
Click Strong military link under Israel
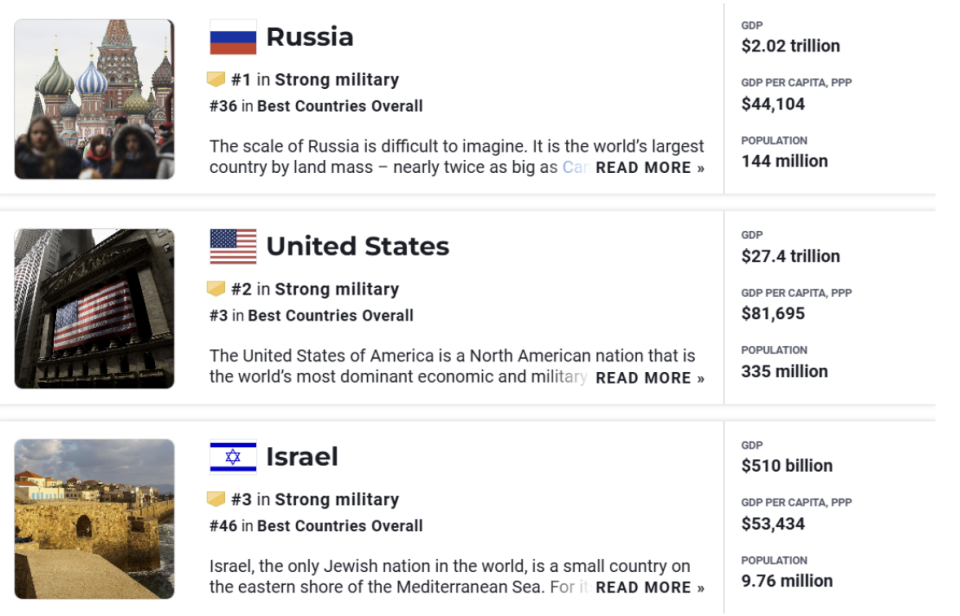pyautogui.click(x=337, y=499)
